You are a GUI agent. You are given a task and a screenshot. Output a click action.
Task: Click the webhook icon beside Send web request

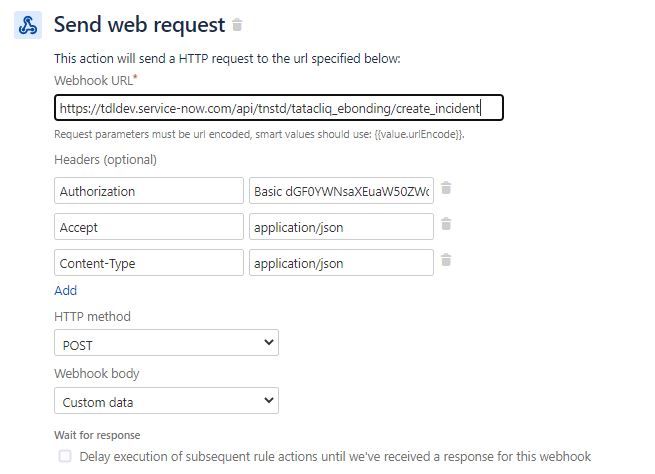[28, 25]
